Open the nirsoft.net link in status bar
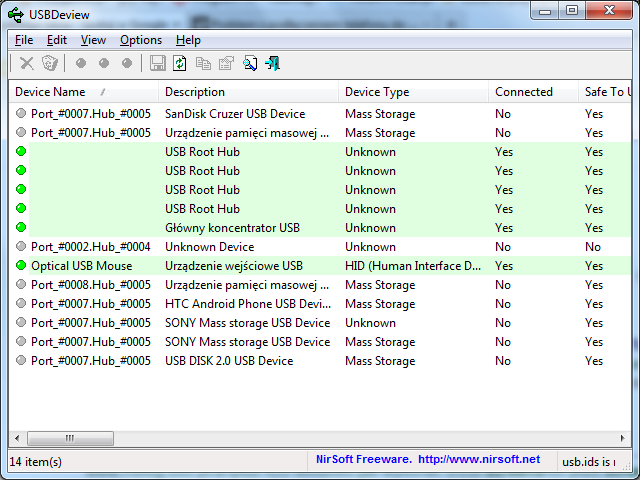This screenshot has width=640, height=480. (479, 460)
